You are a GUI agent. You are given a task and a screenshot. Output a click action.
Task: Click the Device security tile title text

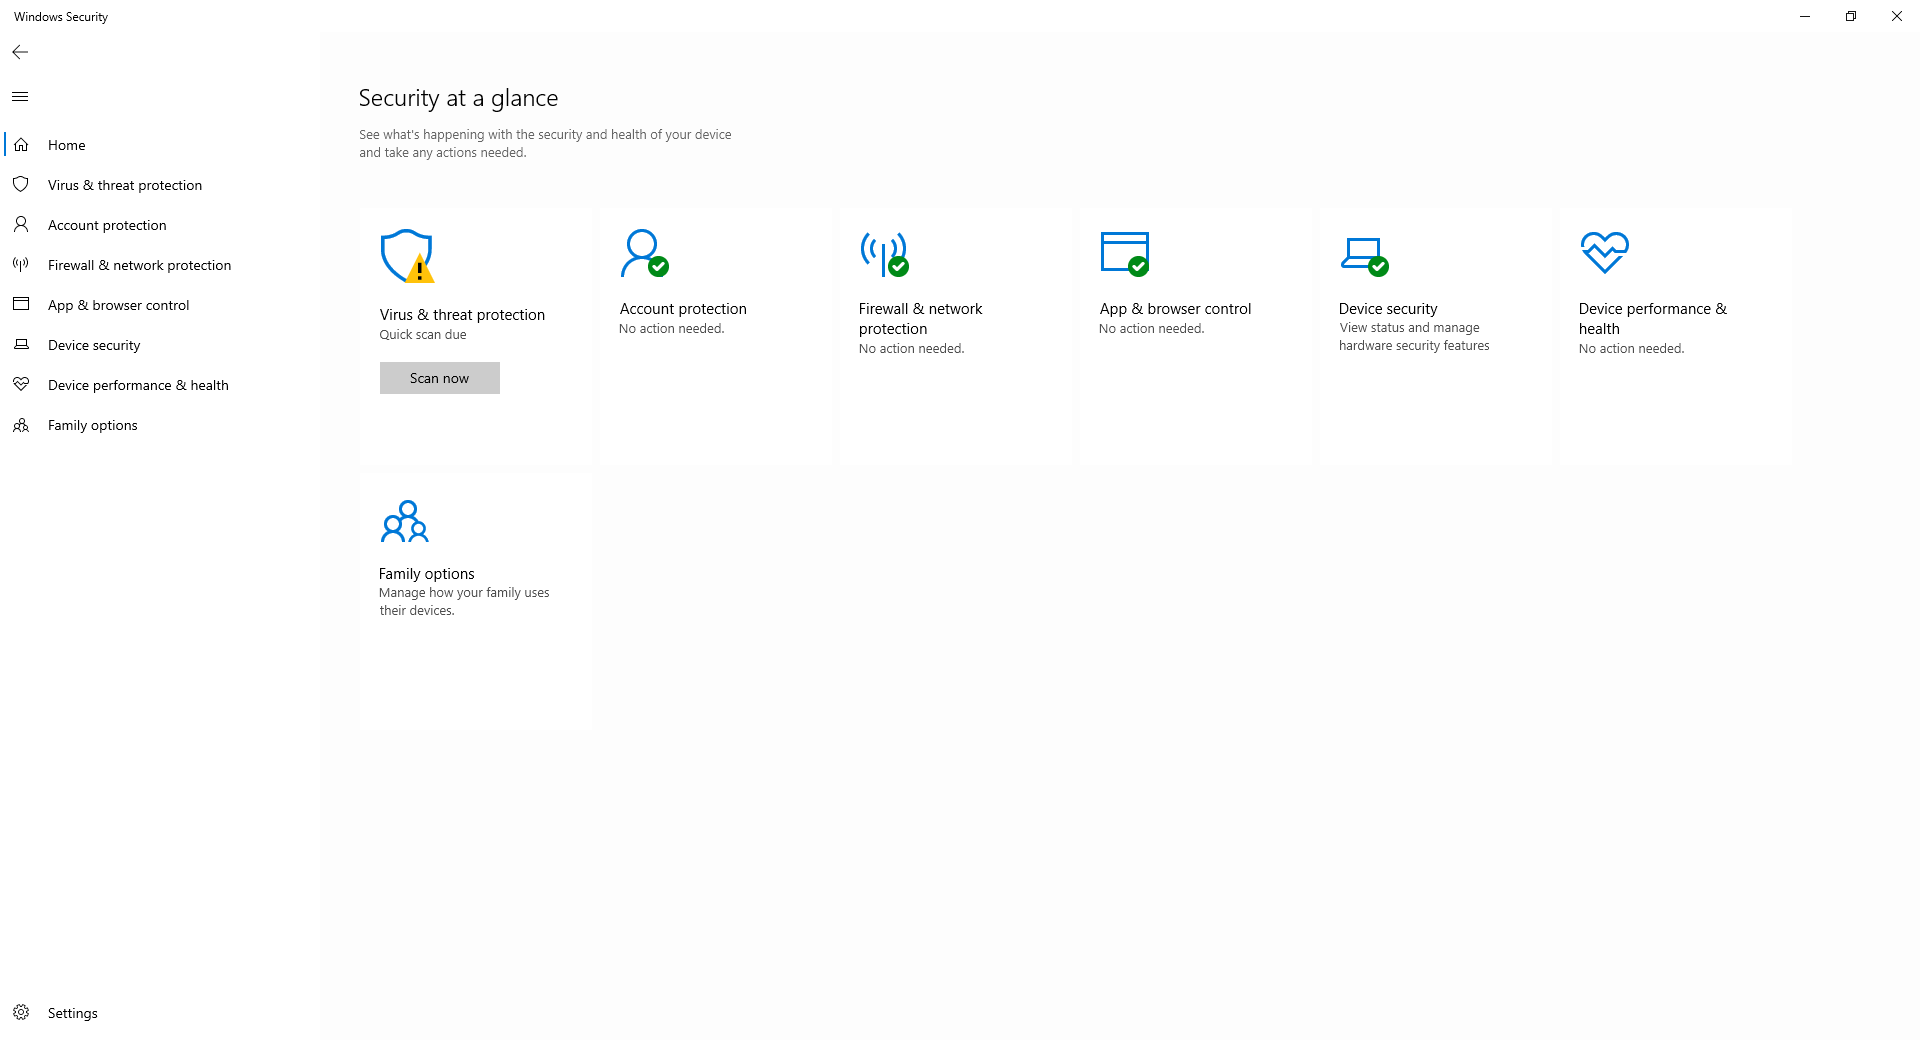[1388, 309]
